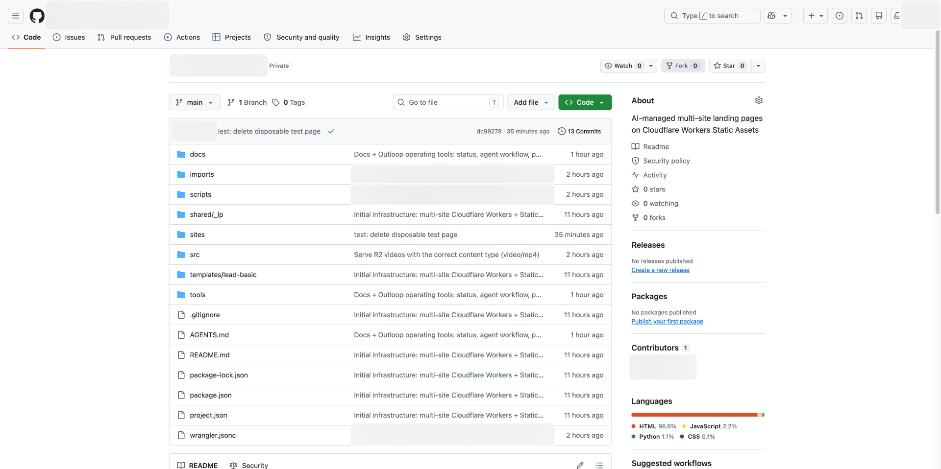Open the issues inbox icon in header
The width and height of the screenshot is (941, 469).
point(840,16)
